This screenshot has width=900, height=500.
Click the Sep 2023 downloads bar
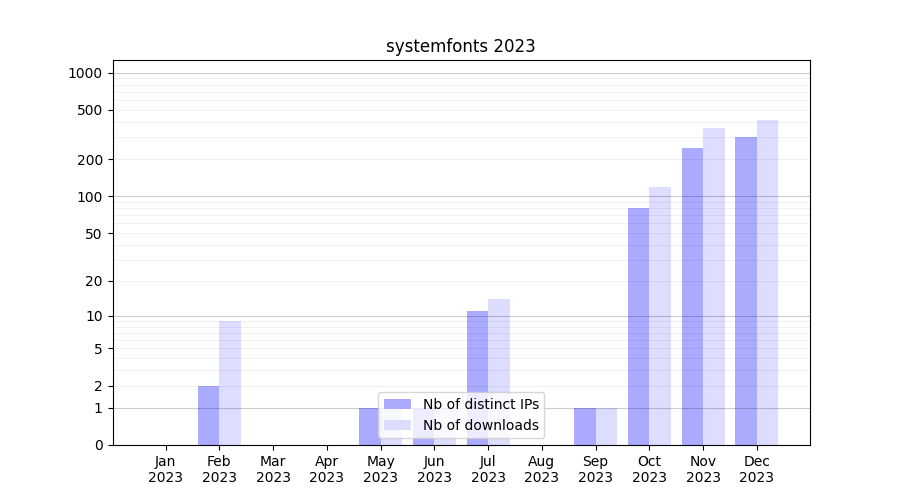606,426
